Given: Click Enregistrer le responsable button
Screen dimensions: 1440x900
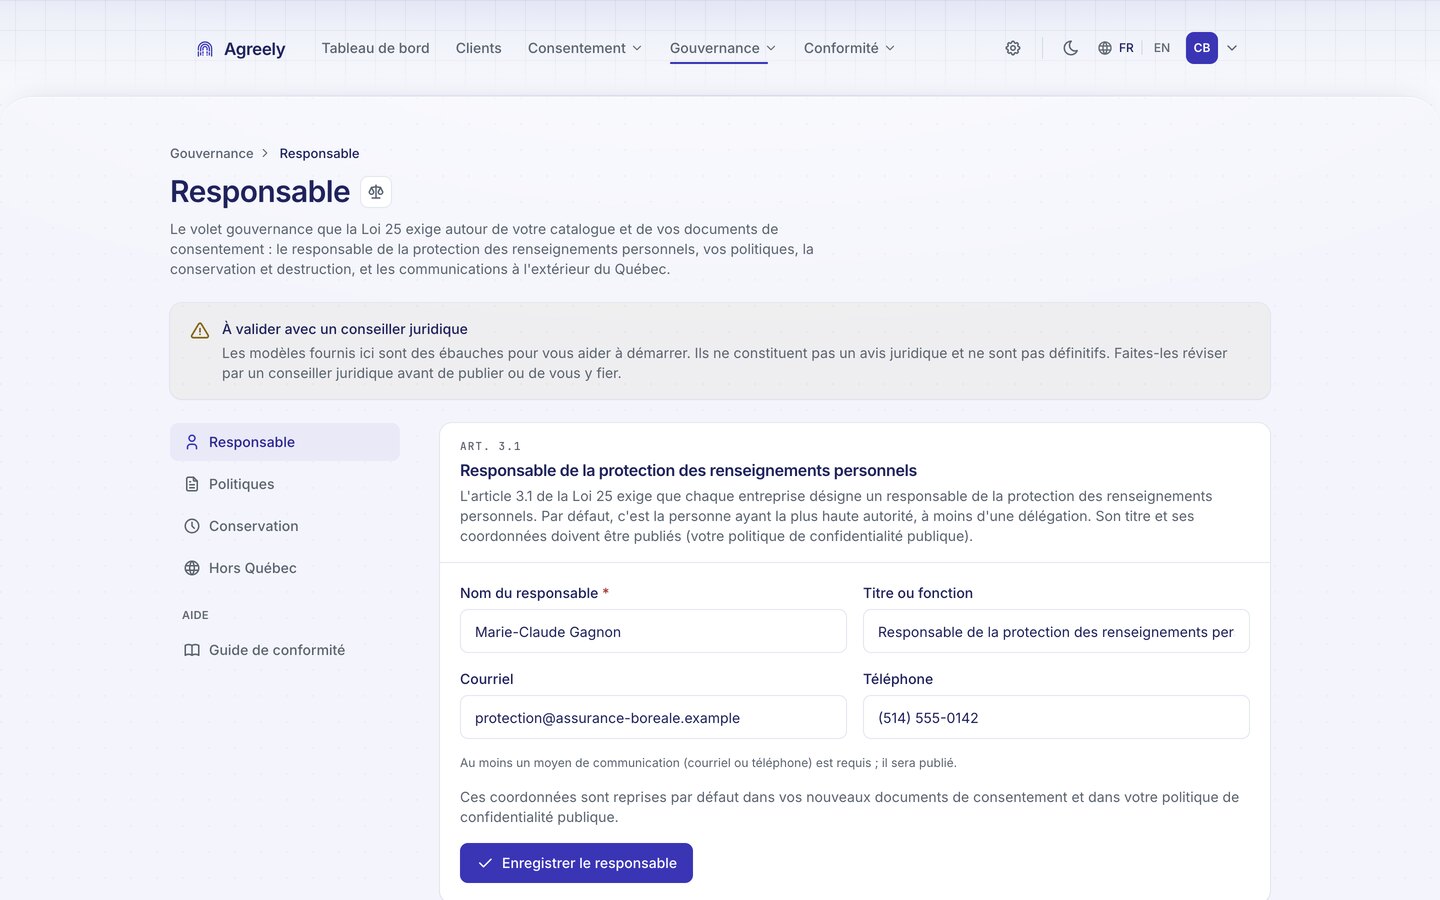Looking at the screenshot, I should point(576,863).
